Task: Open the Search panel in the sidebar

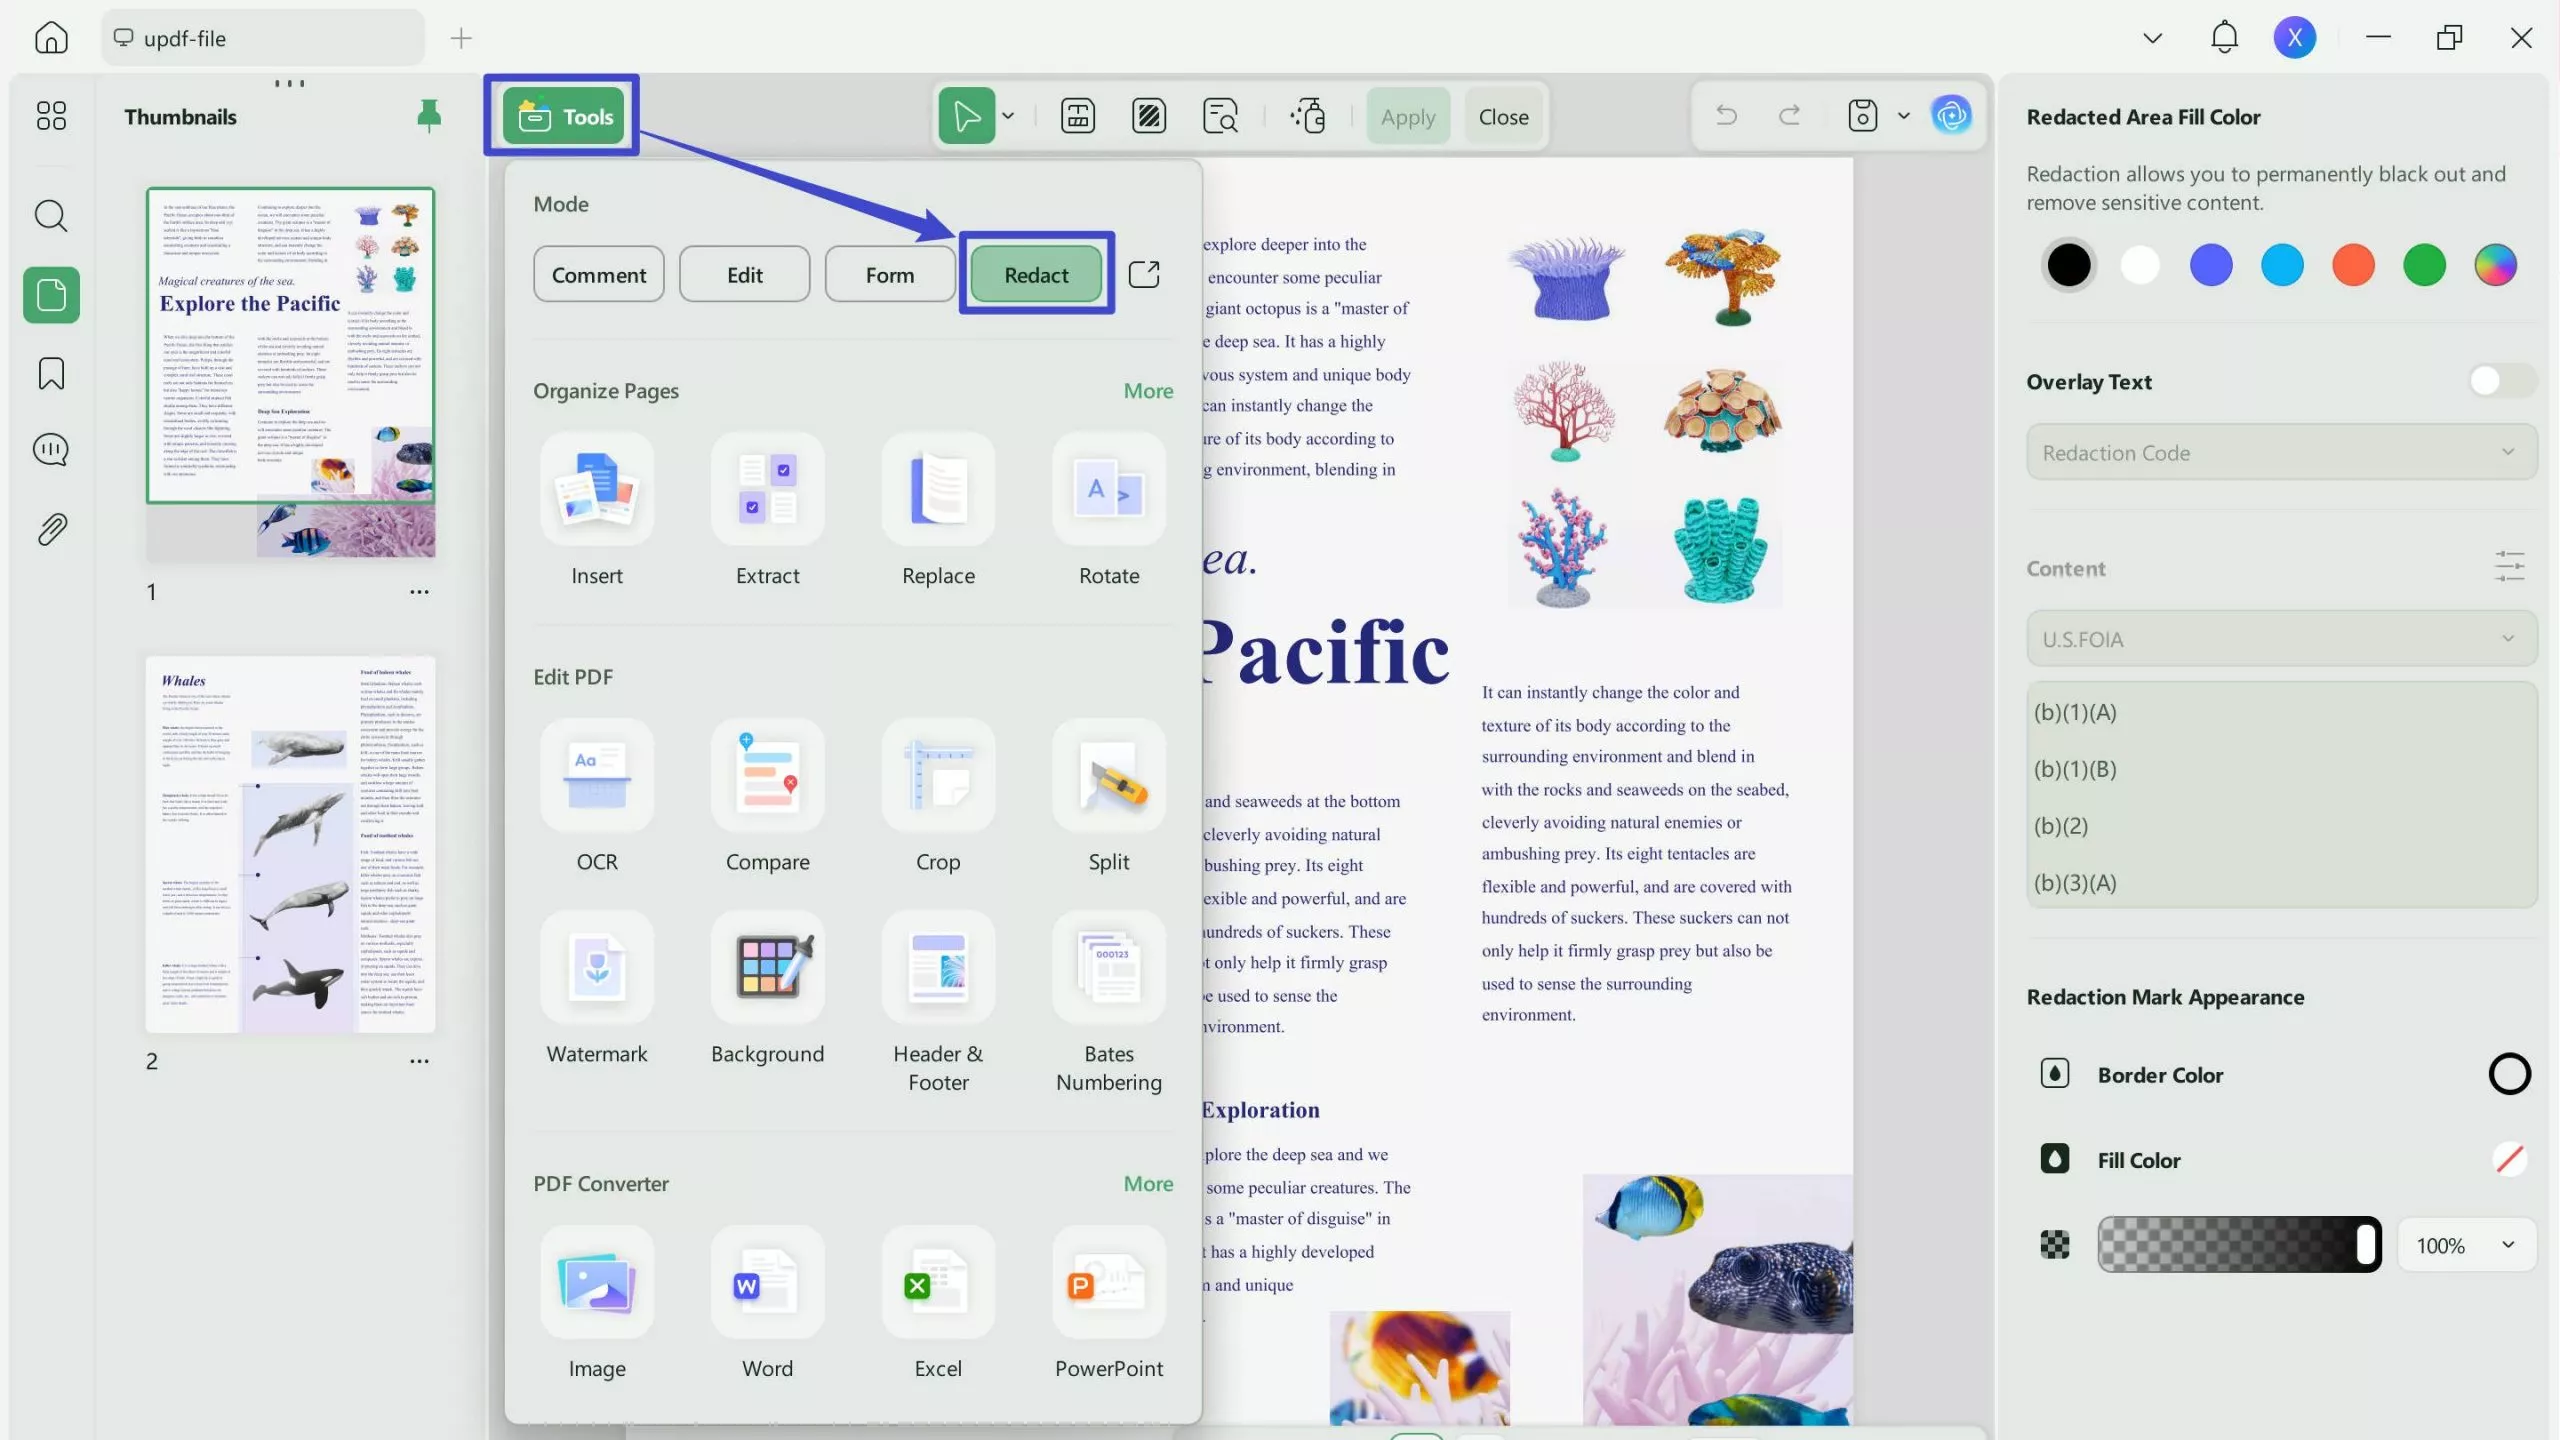Action: click(51, 215)
